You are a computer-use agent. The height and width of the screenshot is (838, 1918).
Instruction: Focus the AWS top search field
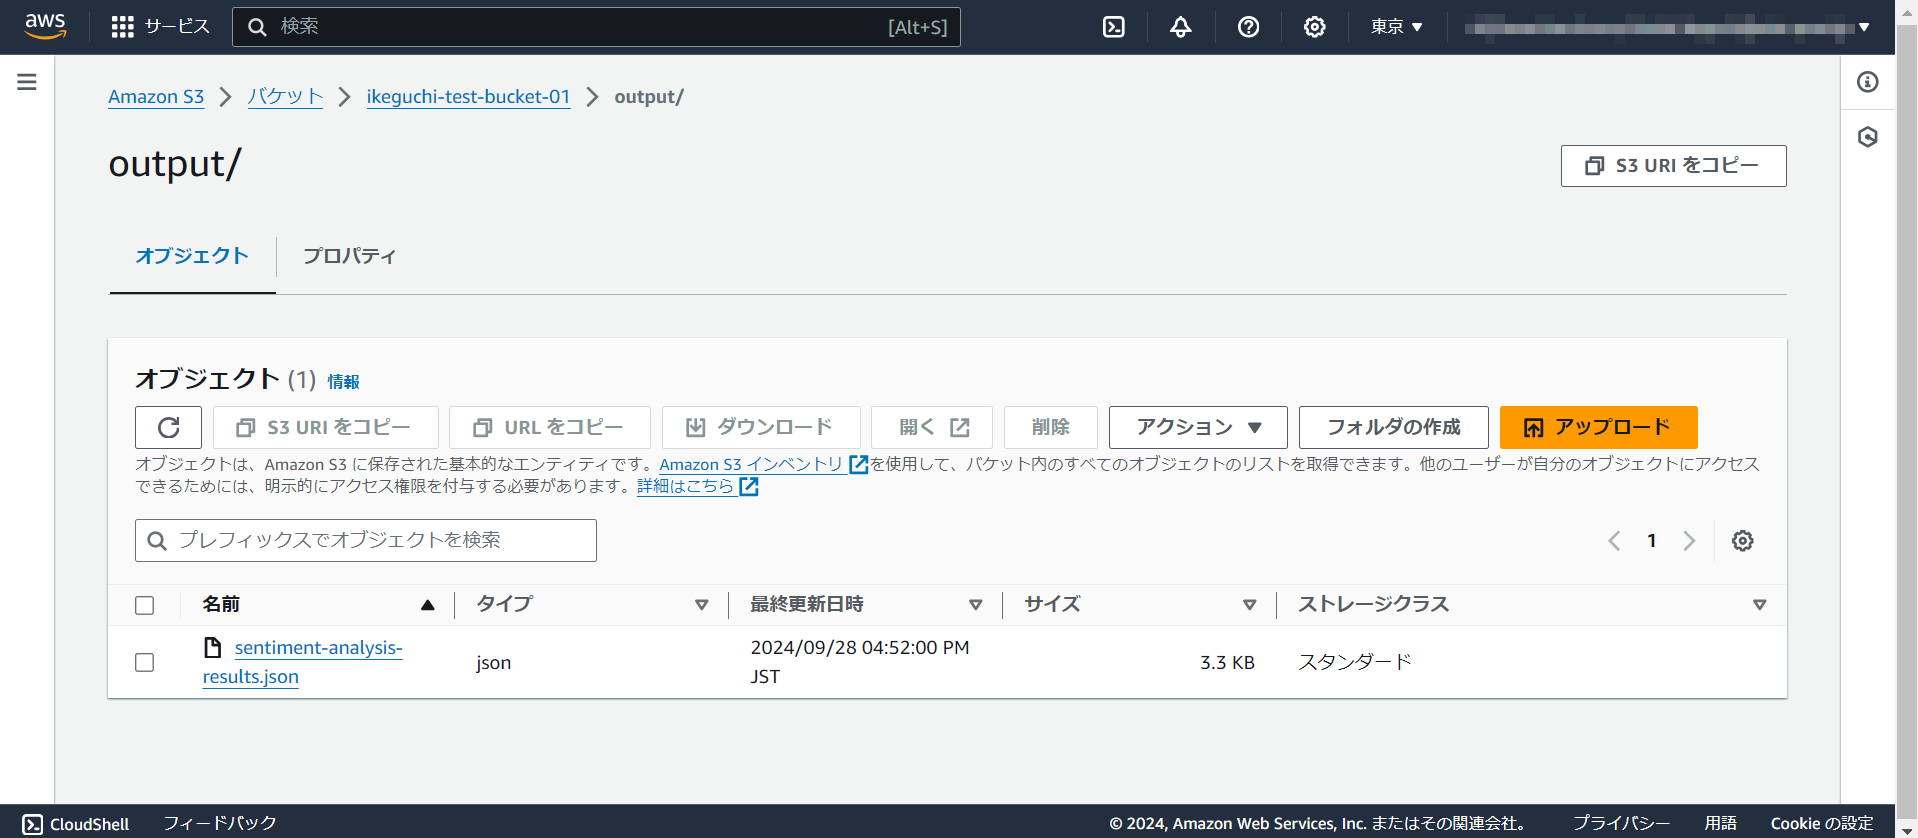(x=596, y=27)
